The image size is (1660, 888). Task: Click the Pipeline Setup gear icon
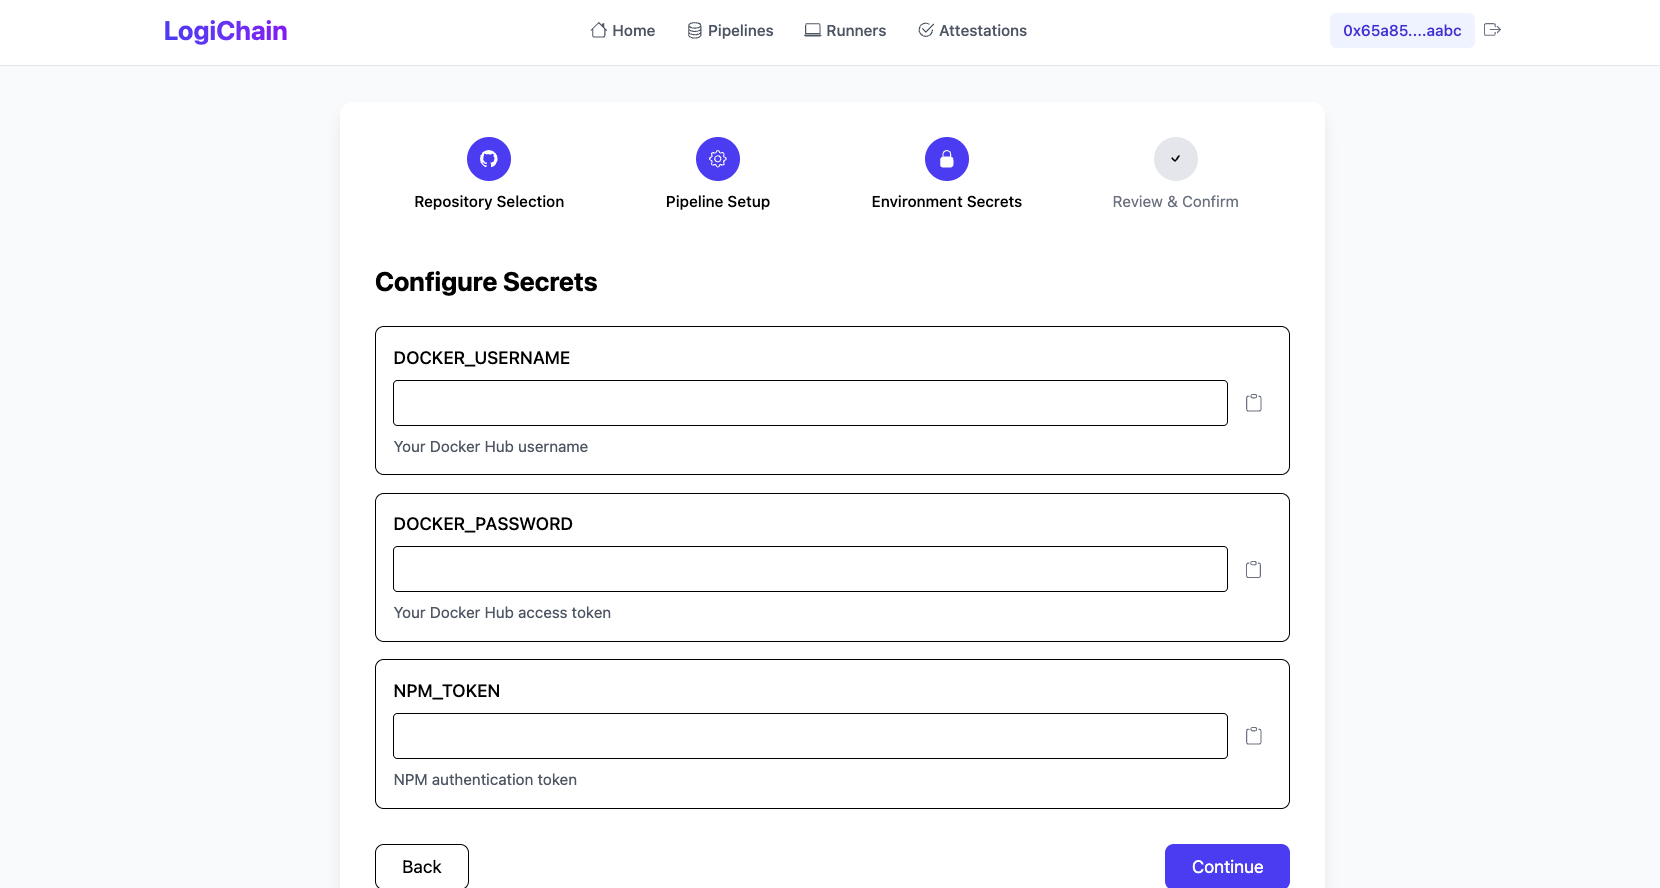click(x=718, y=159)
